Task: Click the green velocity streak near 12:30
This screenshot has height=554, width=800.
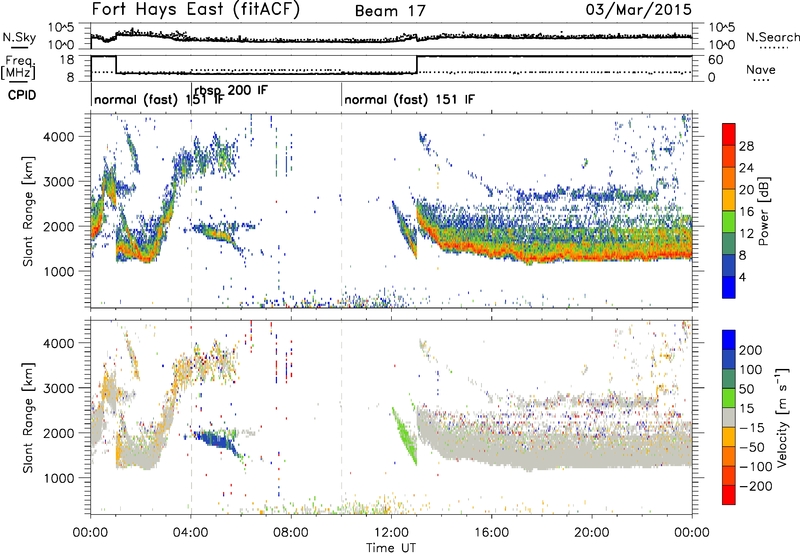Action: 404,435
